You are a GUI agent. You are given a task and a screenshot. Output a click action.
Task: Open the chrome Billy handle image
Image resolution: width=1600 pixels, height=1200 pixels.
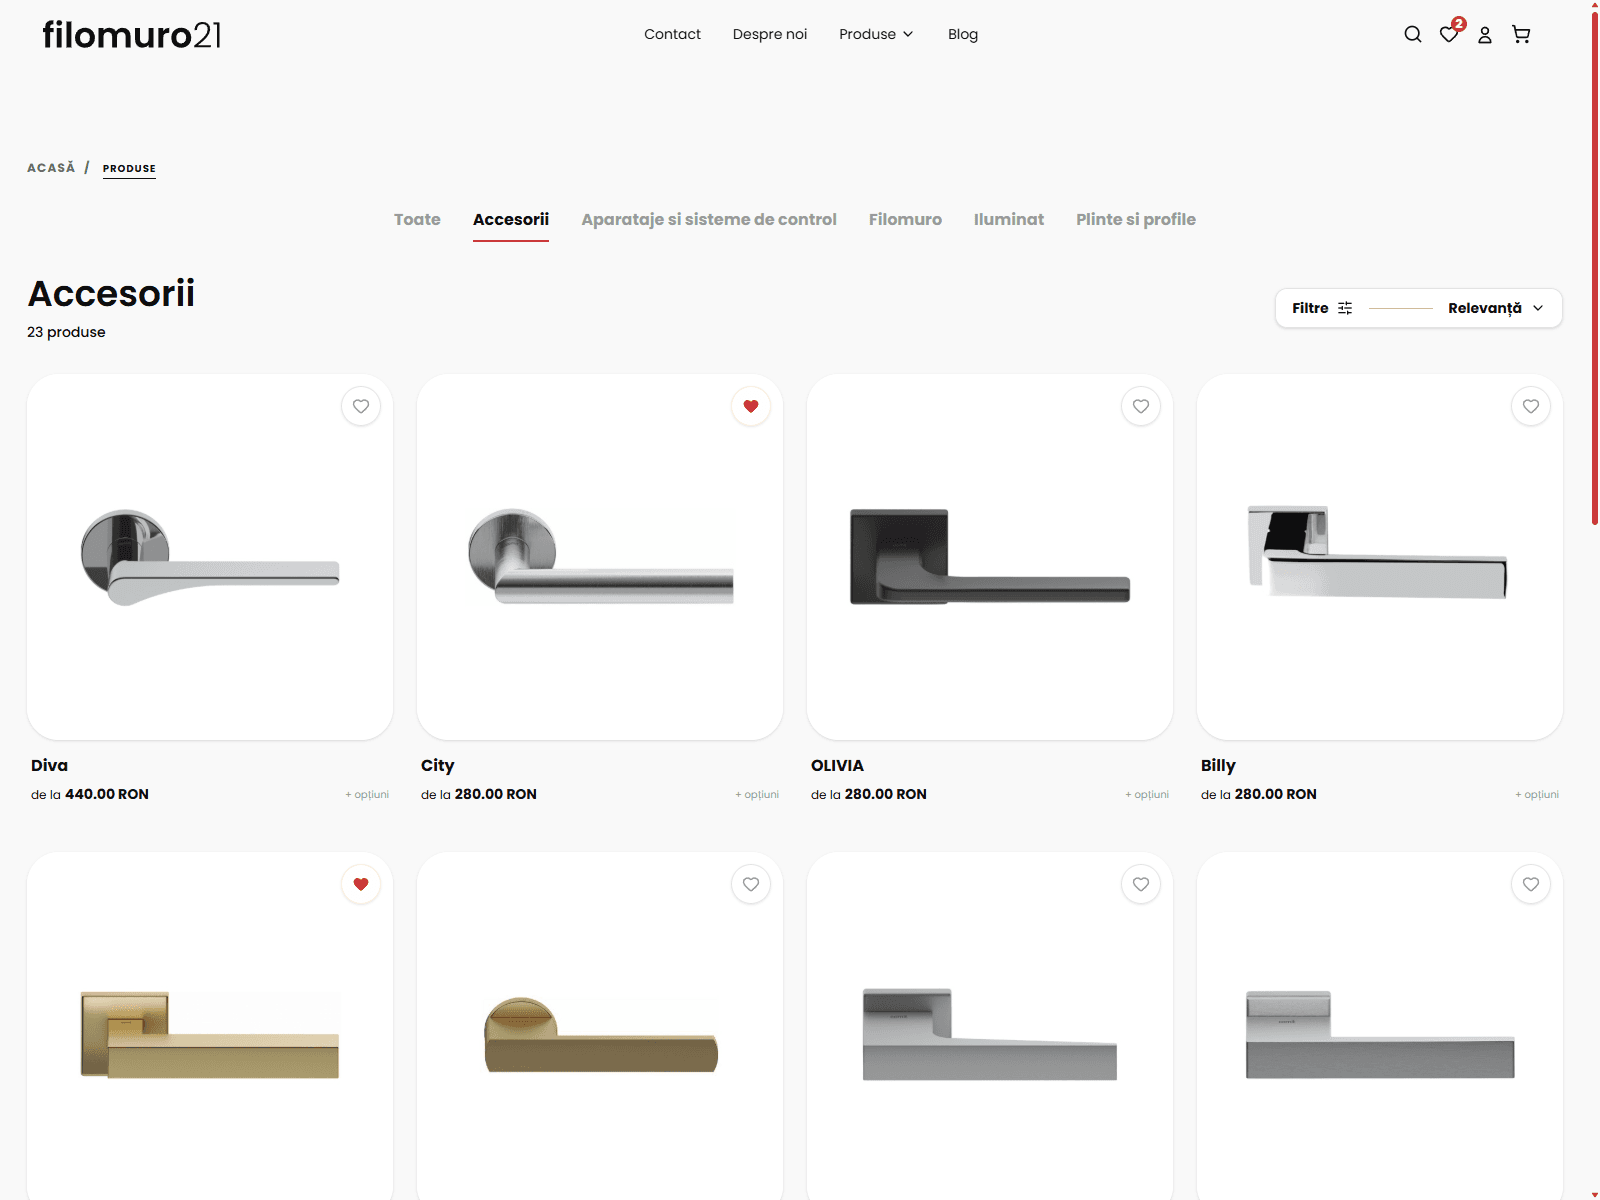coord(1380,557)
